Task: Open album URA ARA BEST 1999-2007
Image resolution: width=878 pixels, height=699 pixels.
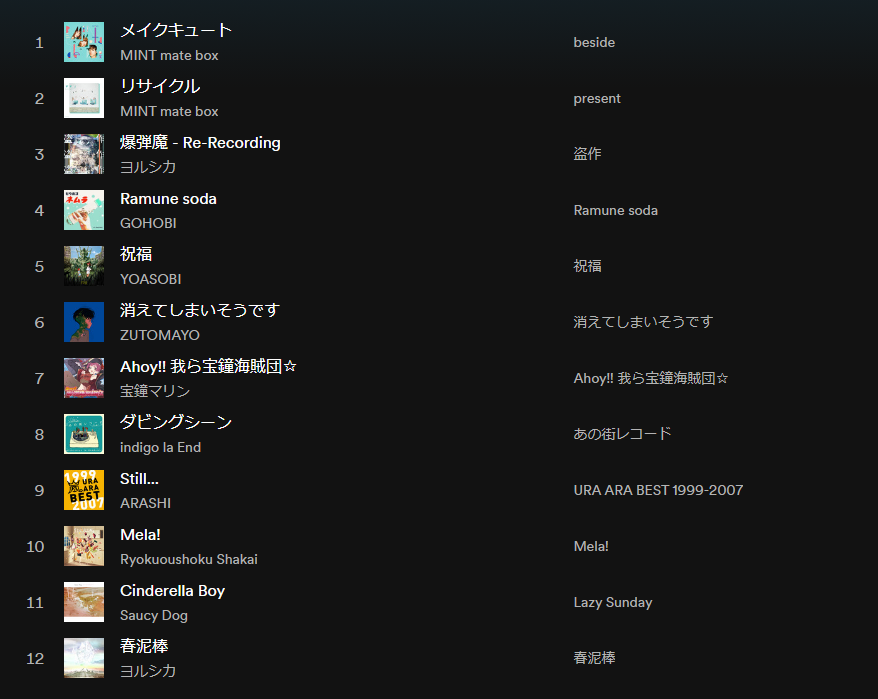Action: (658, 490)
